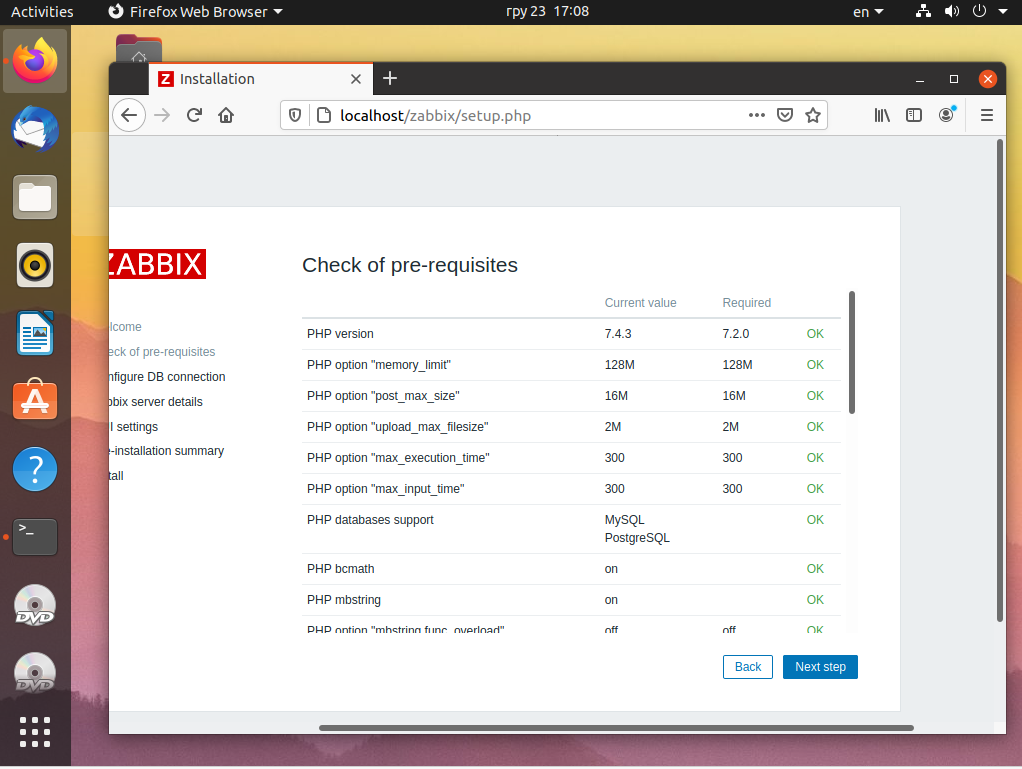Open the lower DVD disc in the dock

[x=35, y=673]
